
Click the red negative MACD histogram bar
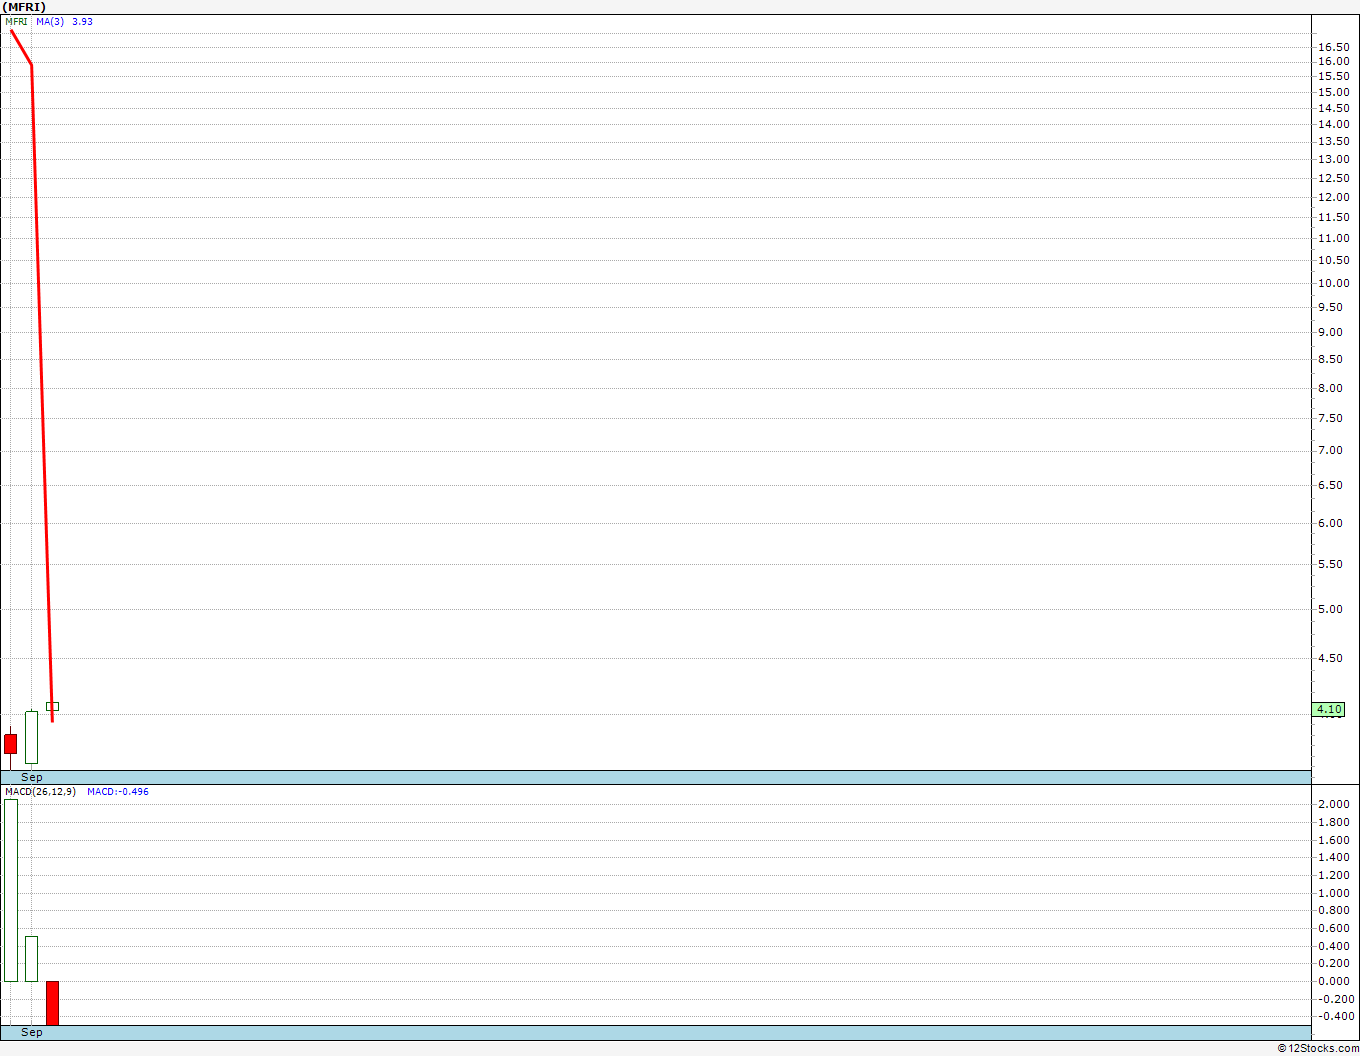coord(52,1002)
